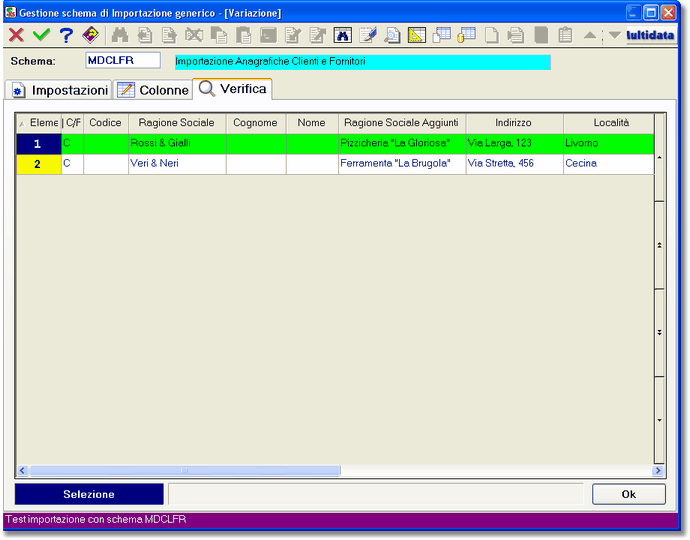
Task: Click the Pizzicheria "La Gloriosa" cell
Action: pos(402,143)
